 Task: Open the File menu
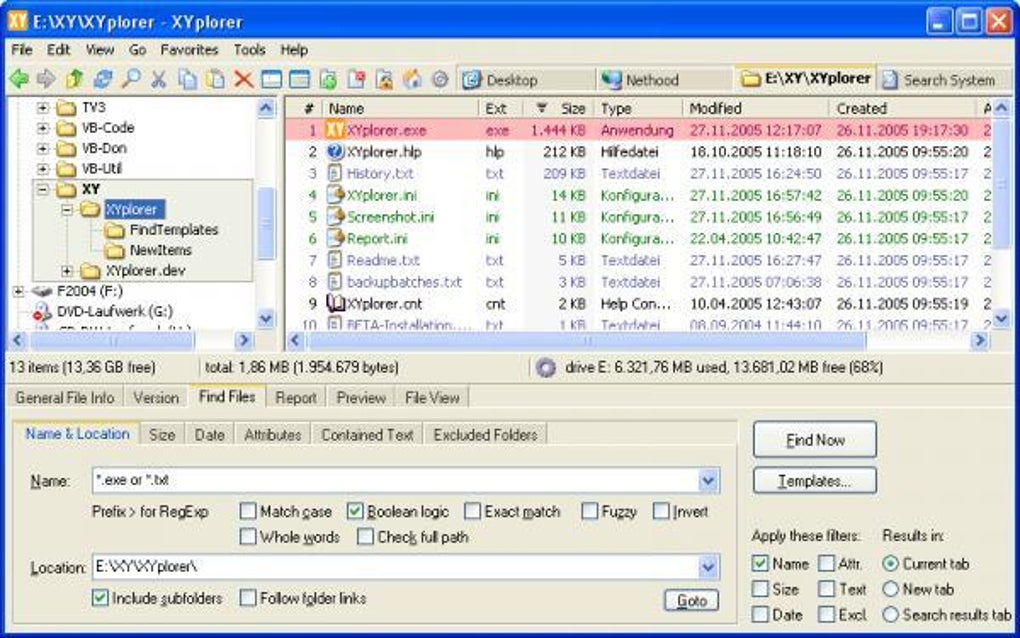(21, 50)
